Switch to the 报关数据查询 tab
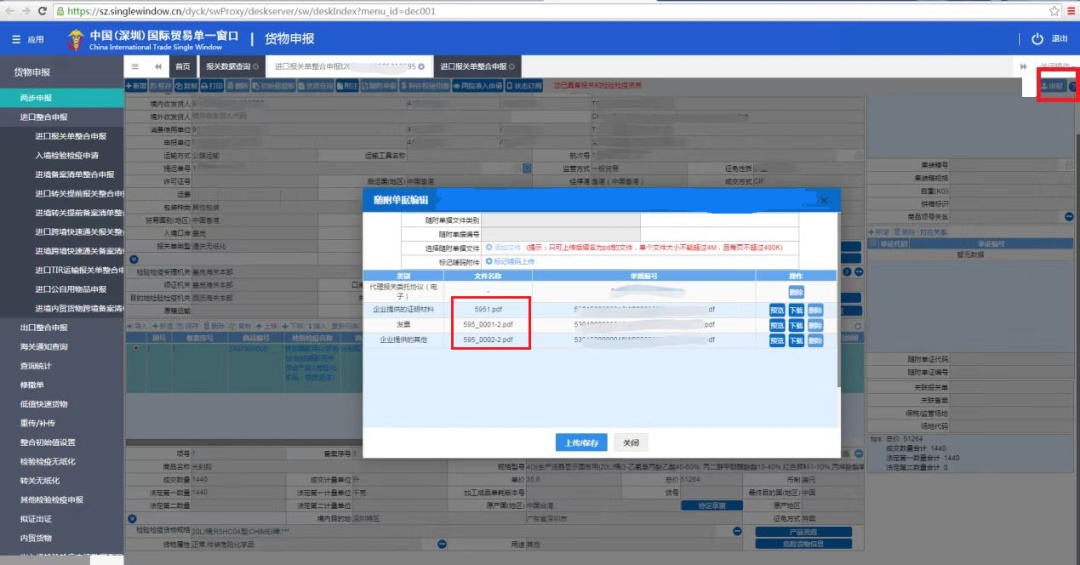The height and width of the screenshot is (565, 1080). click(230, 67)
